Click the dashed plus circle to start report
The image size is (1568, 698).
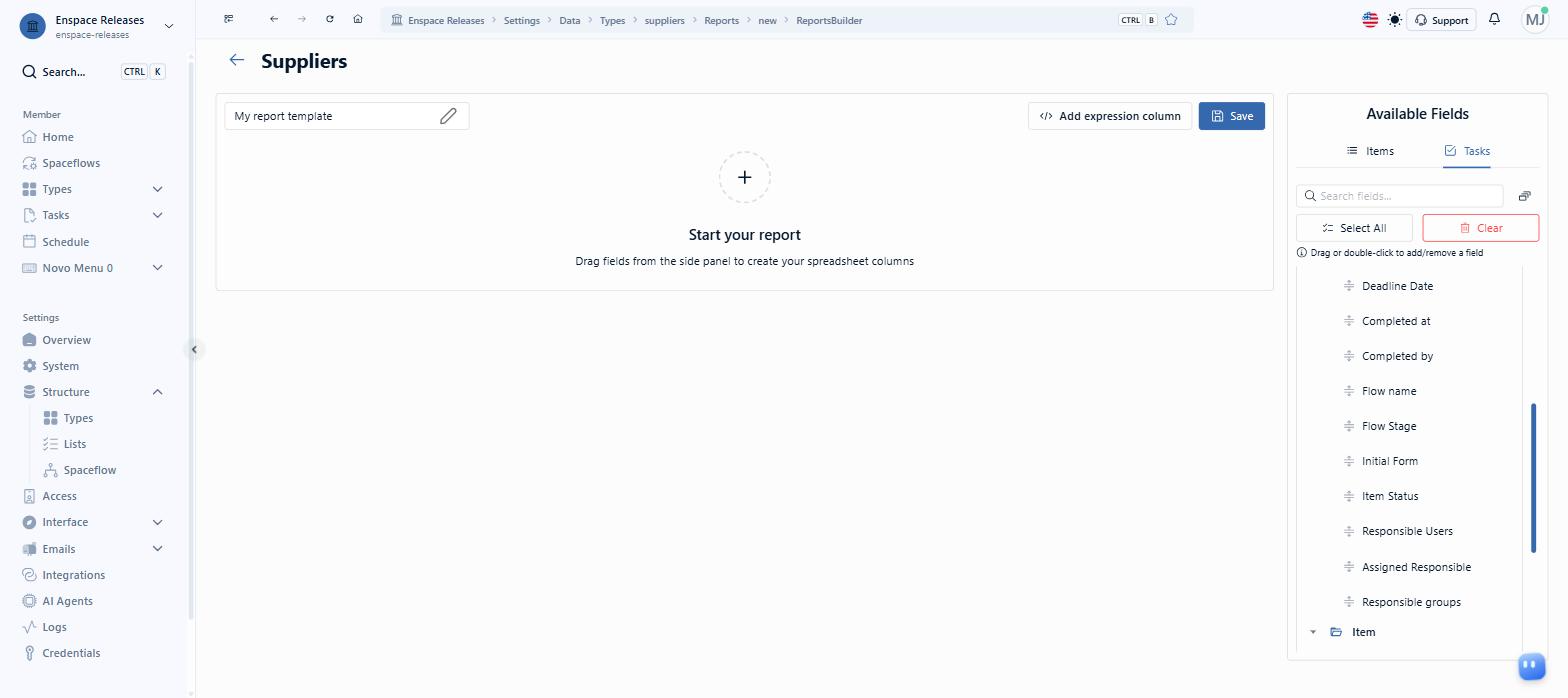pyautogui.click(x=744, y=177)
